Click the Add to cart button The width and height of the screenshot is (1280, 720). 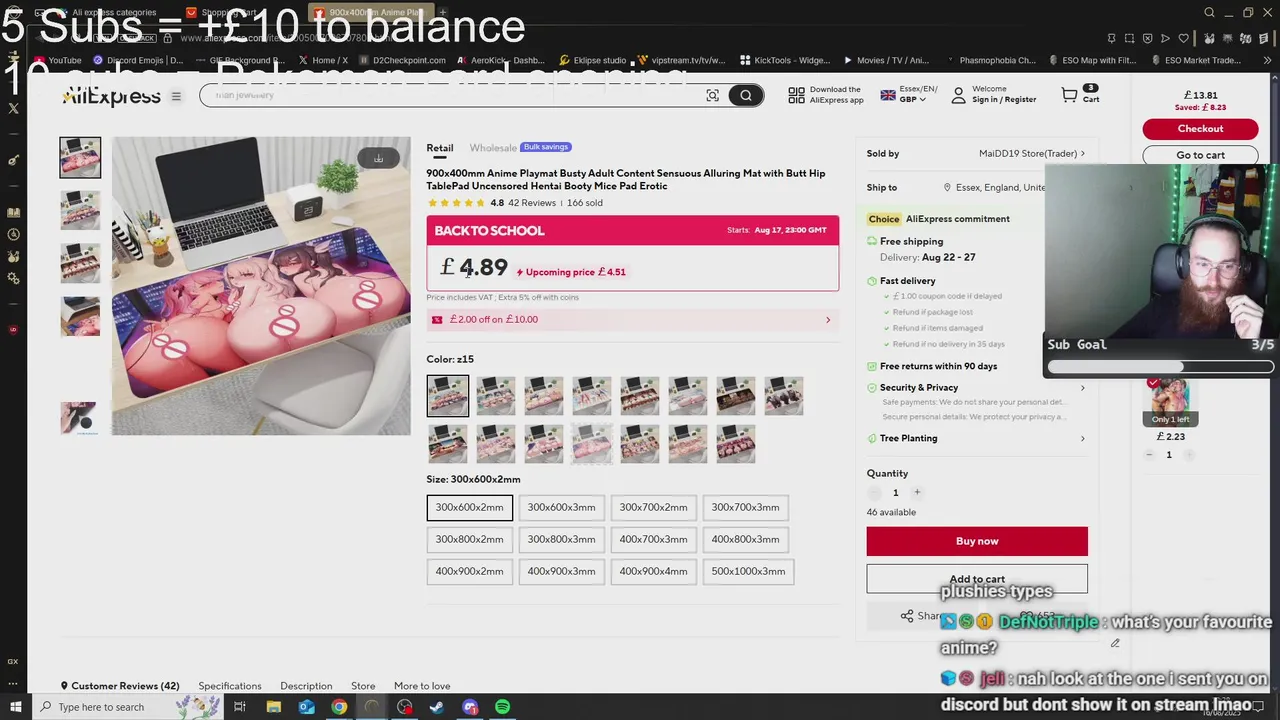pyautogui.click(x=977, y=579)
